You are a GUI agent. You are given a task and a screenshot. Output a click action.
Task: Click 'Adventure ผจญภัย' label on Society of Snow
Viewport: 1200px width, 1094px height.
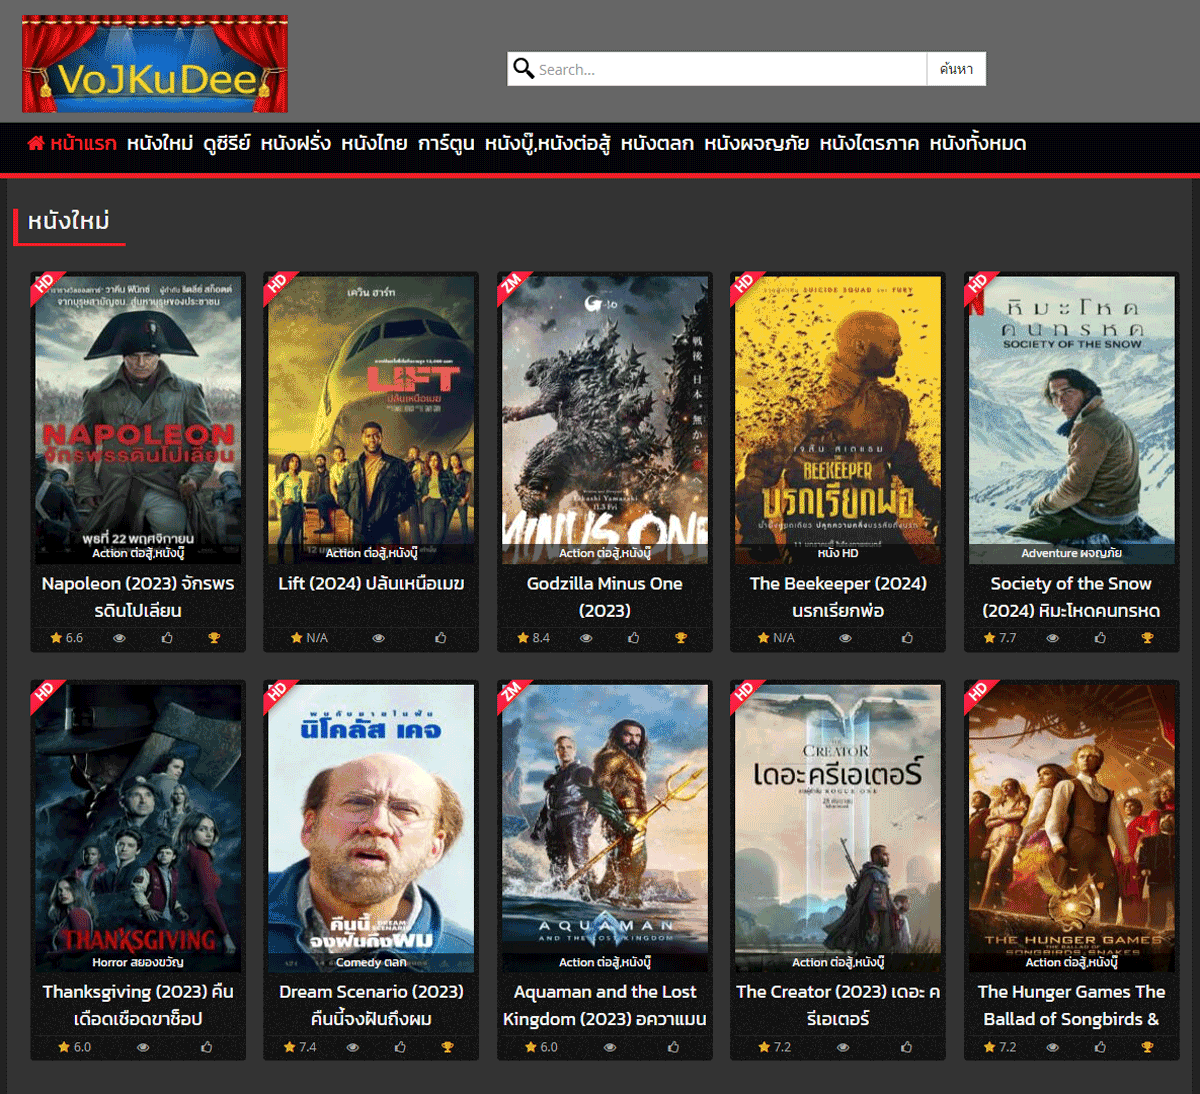click(x=1071, y=553)
